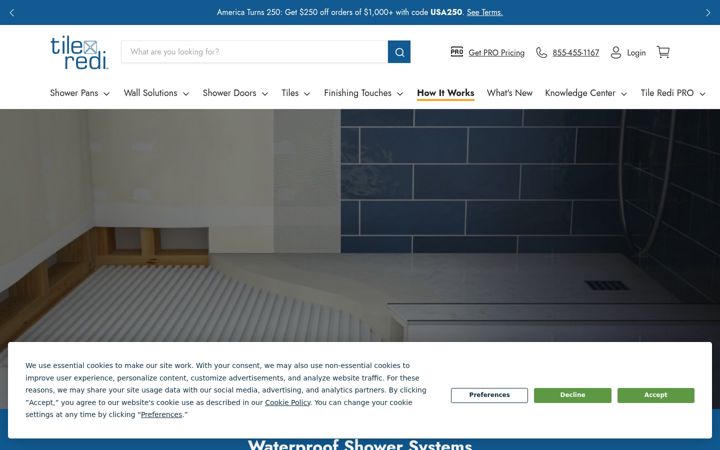
Task: Expand the Tiles chevron
Action: (x=307, y=94)
